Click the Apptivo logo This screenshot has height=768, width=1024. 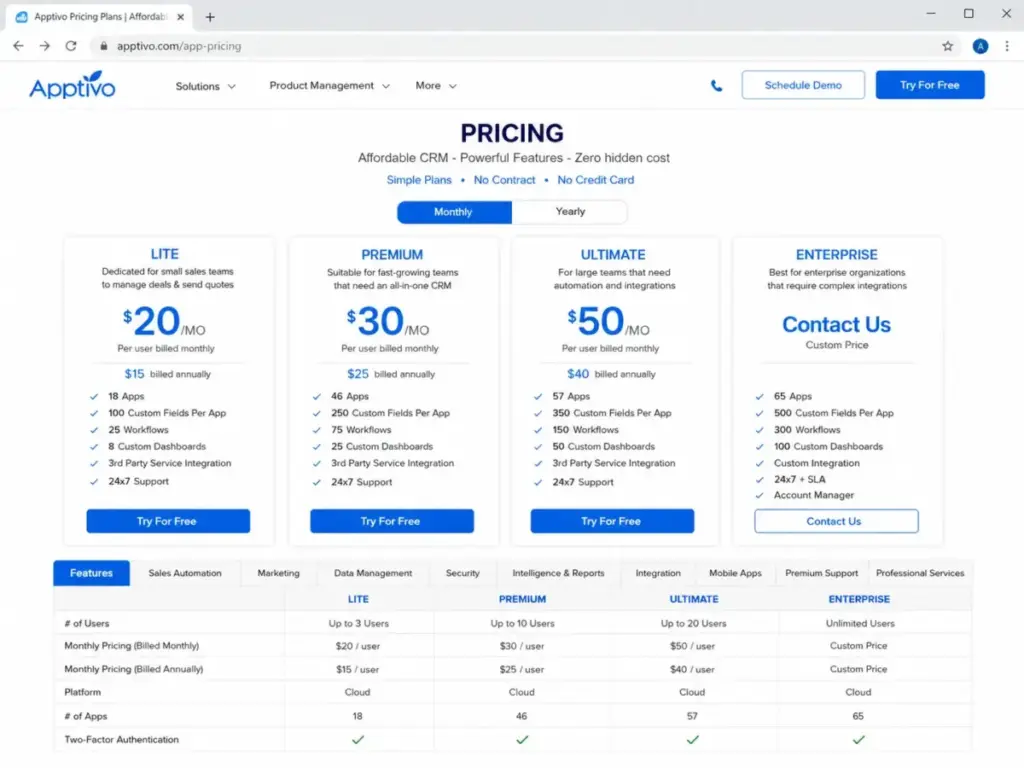[72, 85]
